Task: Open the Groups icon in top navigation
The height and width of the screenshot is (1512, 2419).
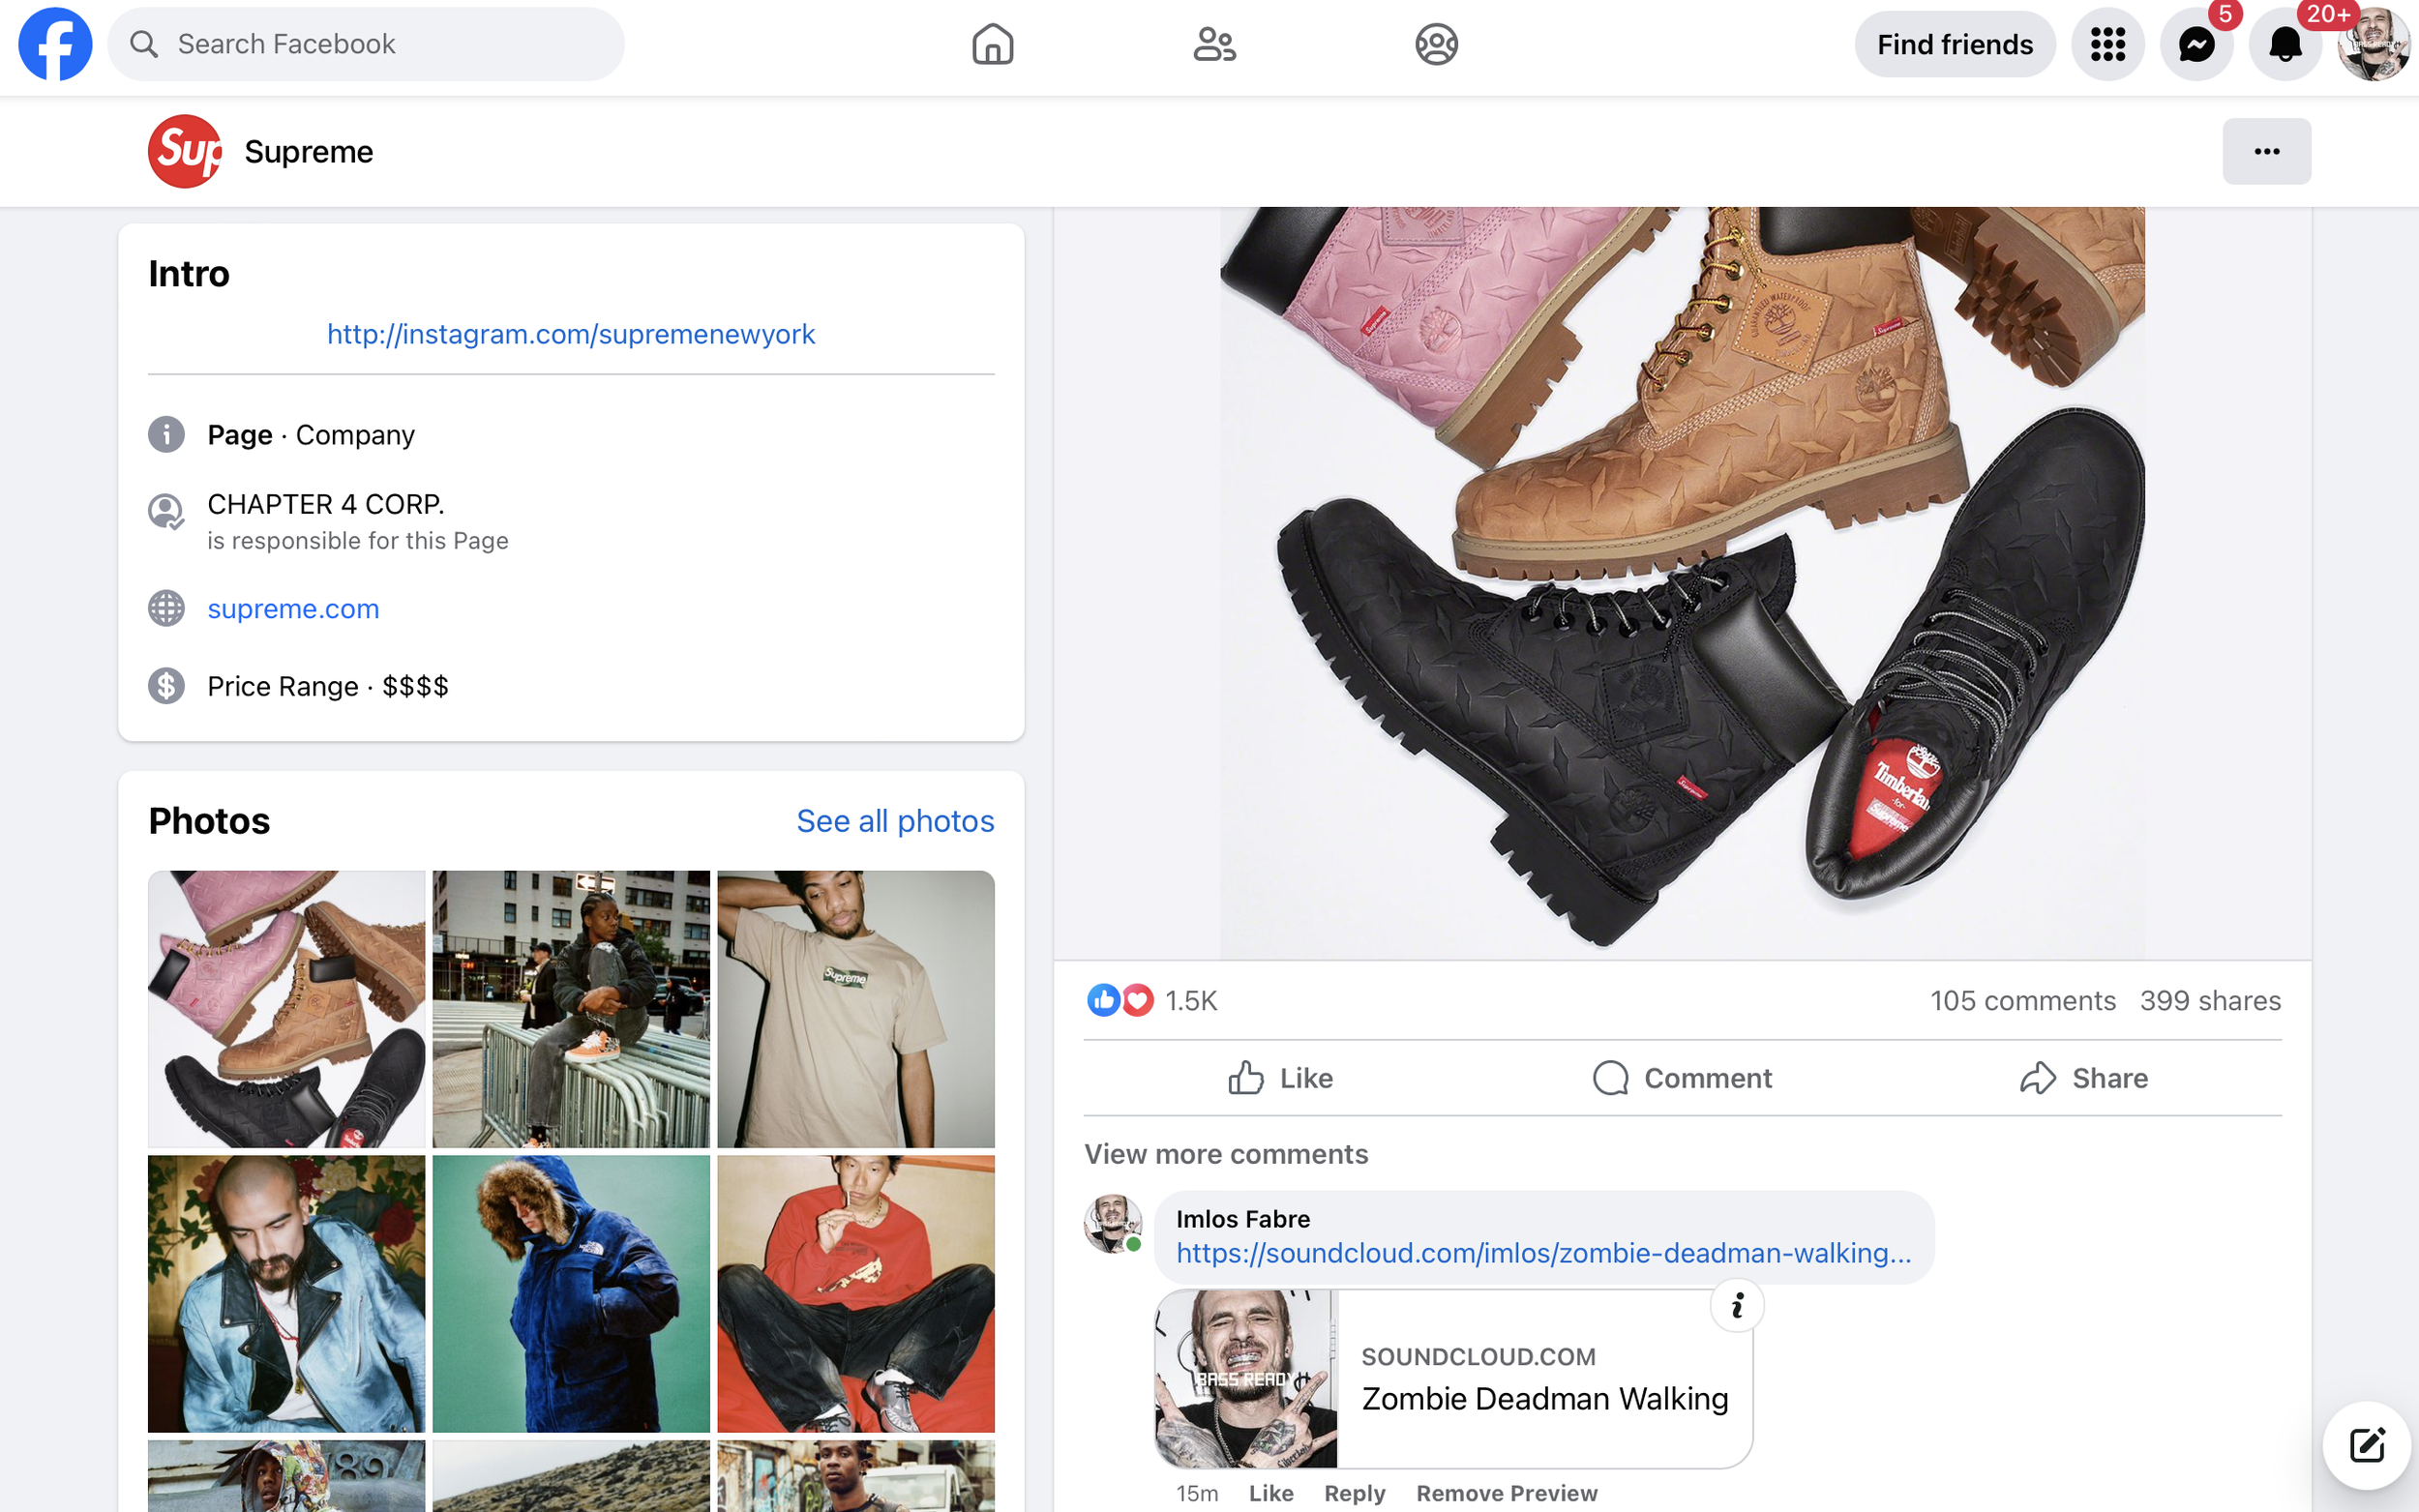Action: point(1436,44)
